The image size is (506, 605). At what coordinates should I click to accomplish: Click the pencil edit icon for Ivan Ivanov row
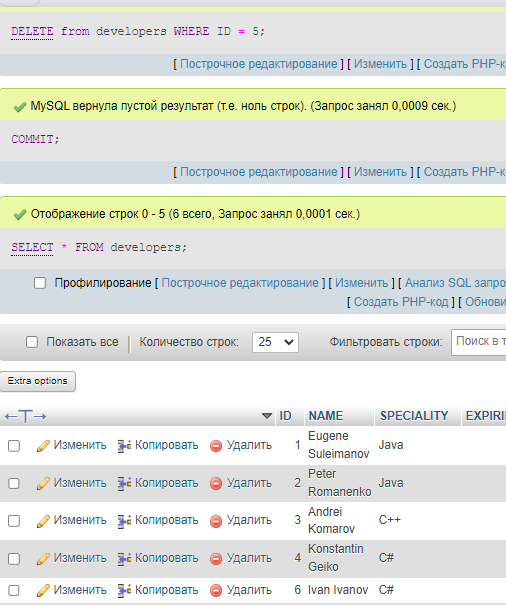(x=43, y=590)
